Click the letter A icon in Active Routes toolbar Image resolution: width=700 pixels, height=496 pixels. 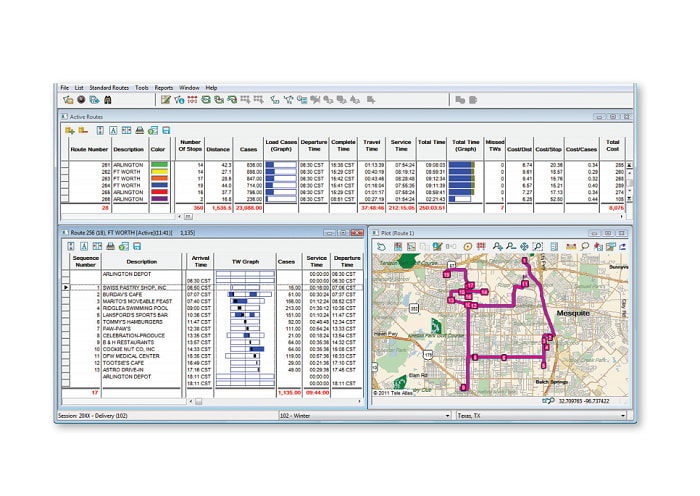coord(113,130)
